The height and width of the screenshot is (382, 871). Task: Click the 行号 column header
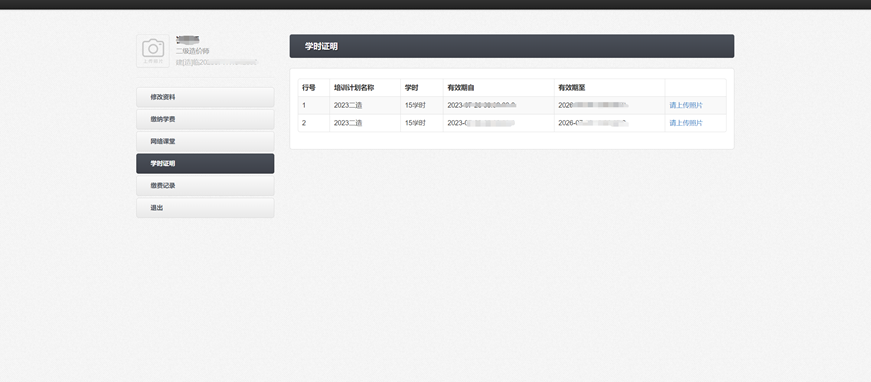pyautogui.click(x=309, y=88)
